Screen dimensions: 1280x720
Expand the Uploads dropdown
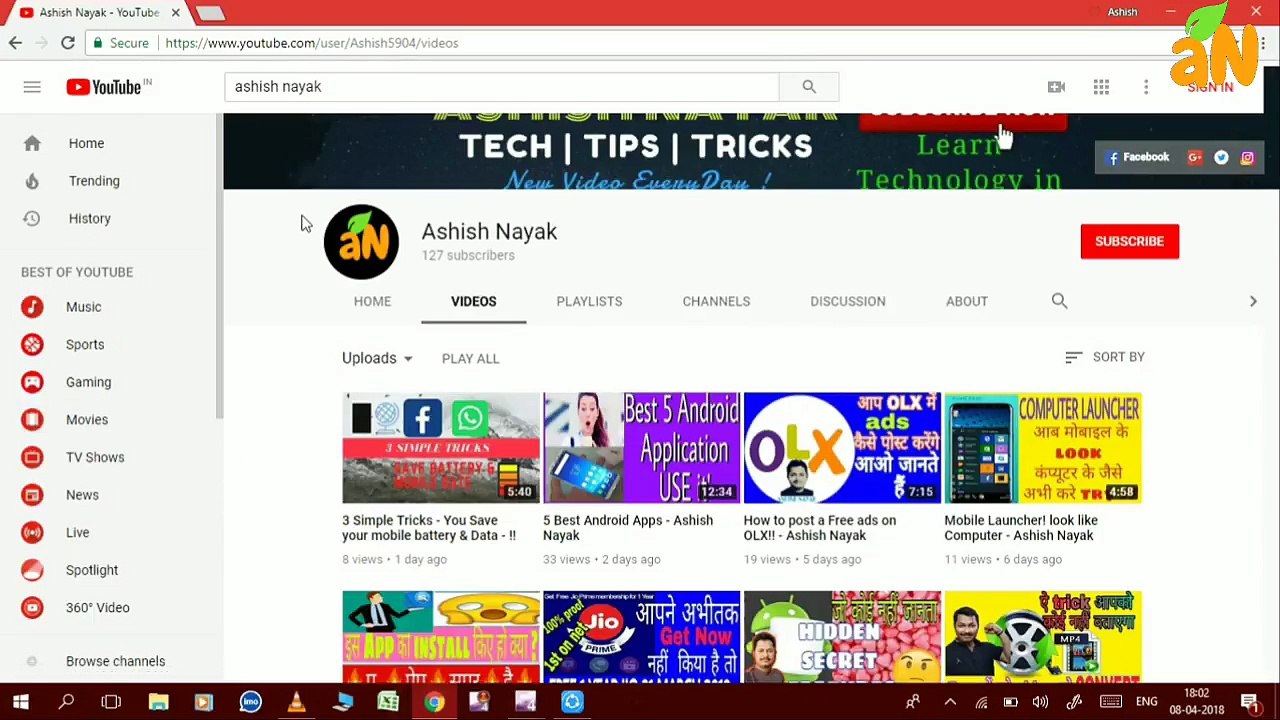pos(377,358)
